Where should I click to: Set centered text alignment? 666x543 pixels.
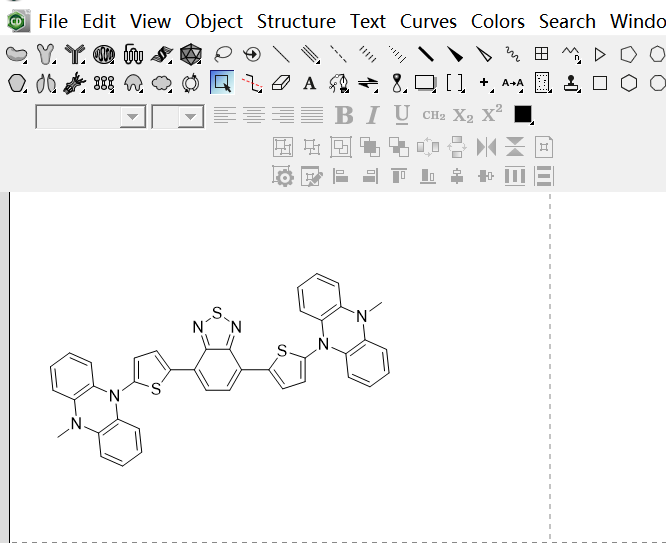[254, 115]
